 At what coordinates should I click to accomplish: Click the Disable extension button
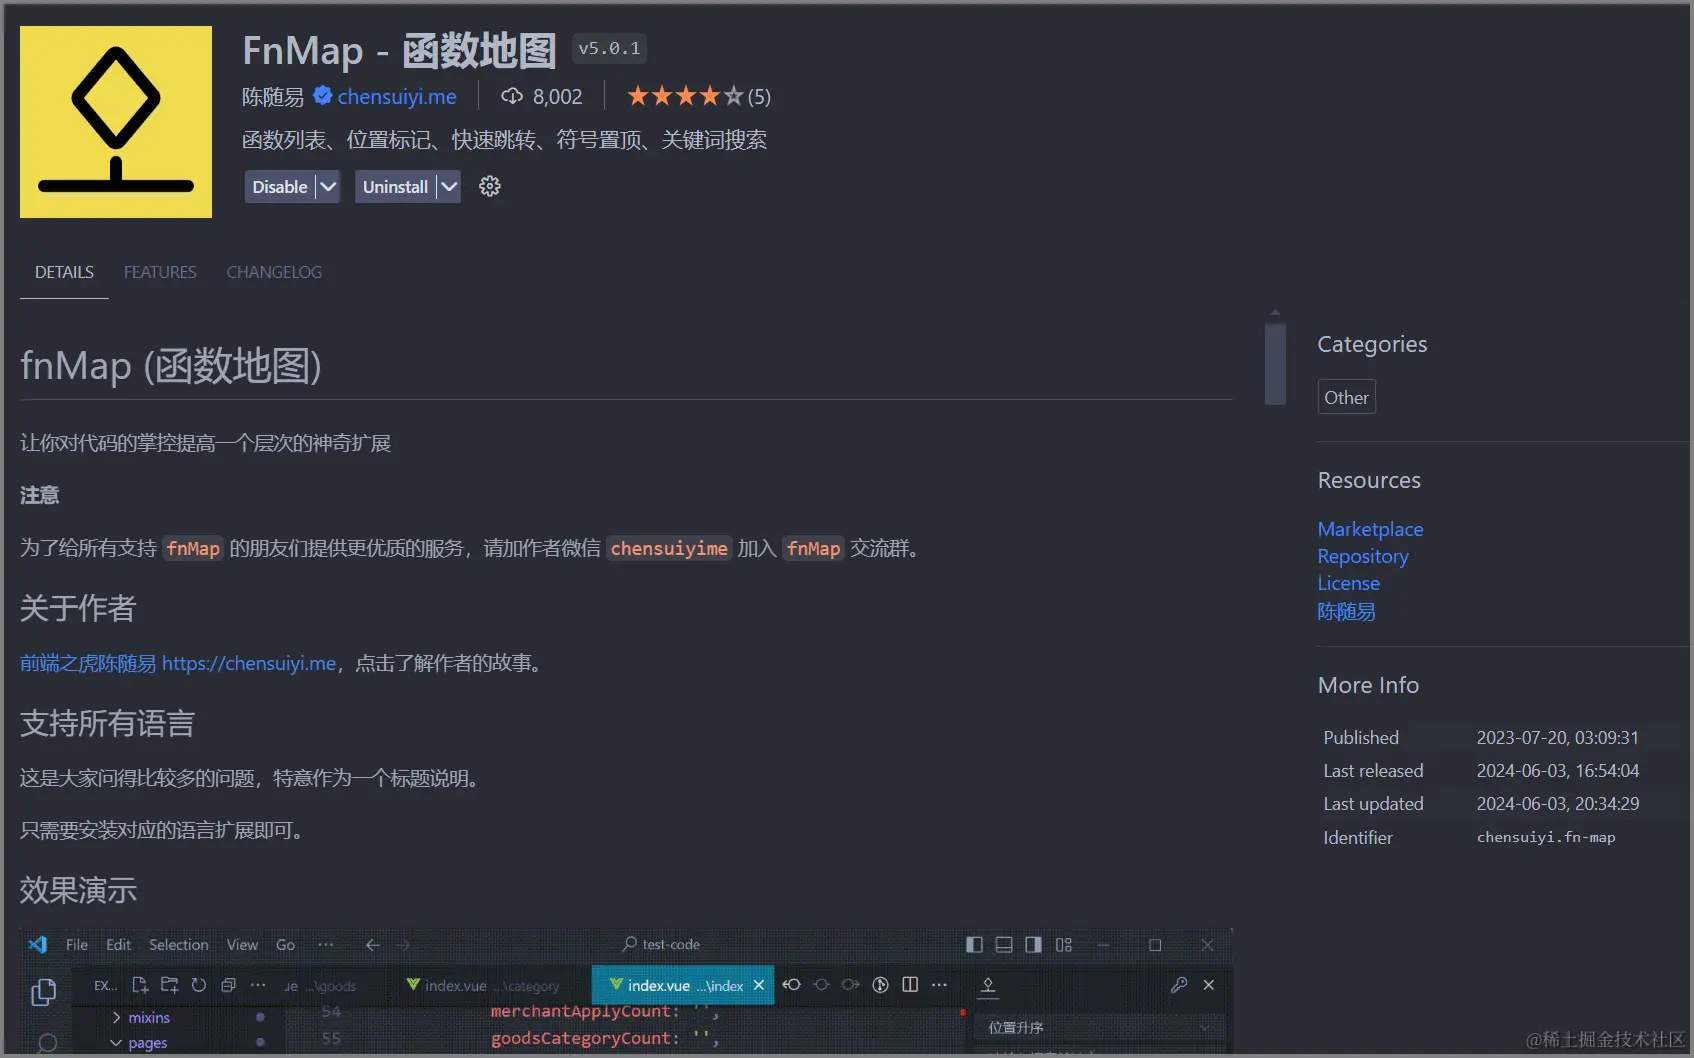pyautogui.click(x=280, y=187)
